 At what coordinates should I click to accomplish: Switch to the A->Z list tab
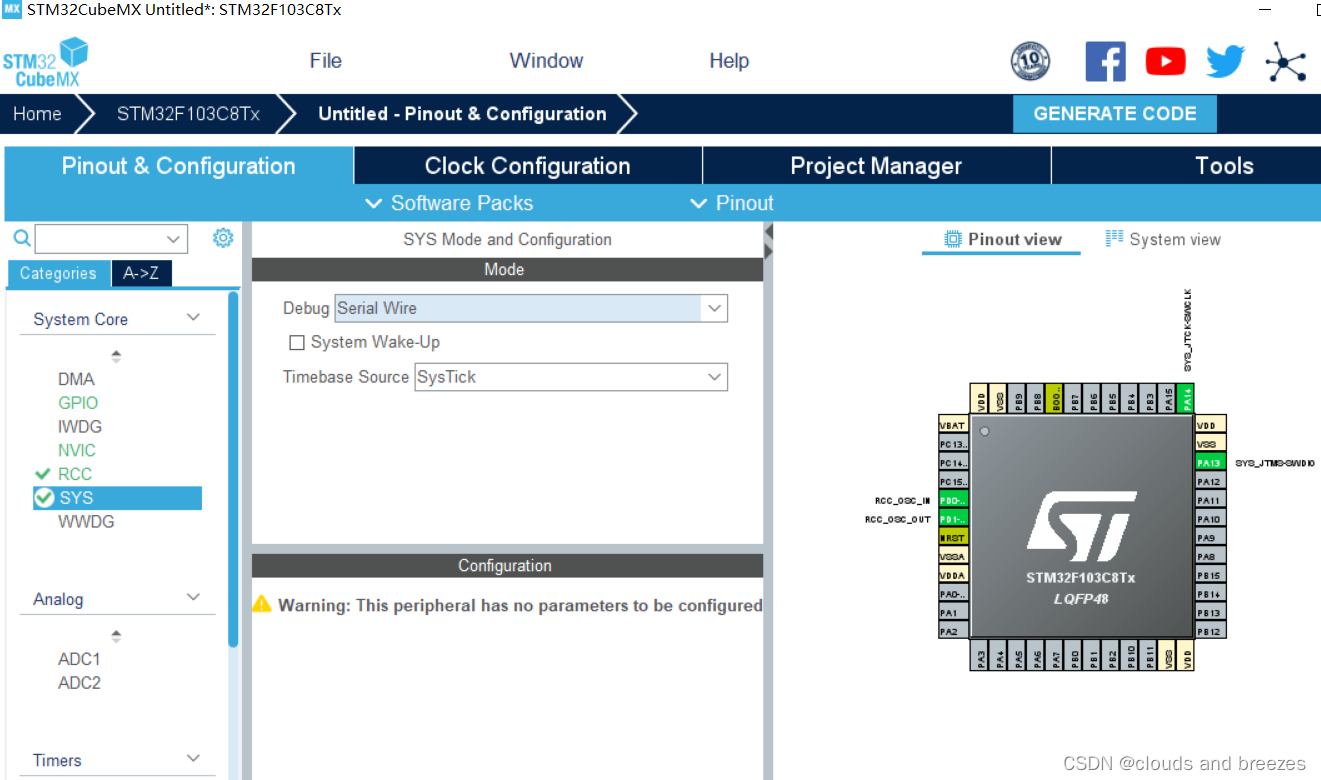[x=141, y=273]
